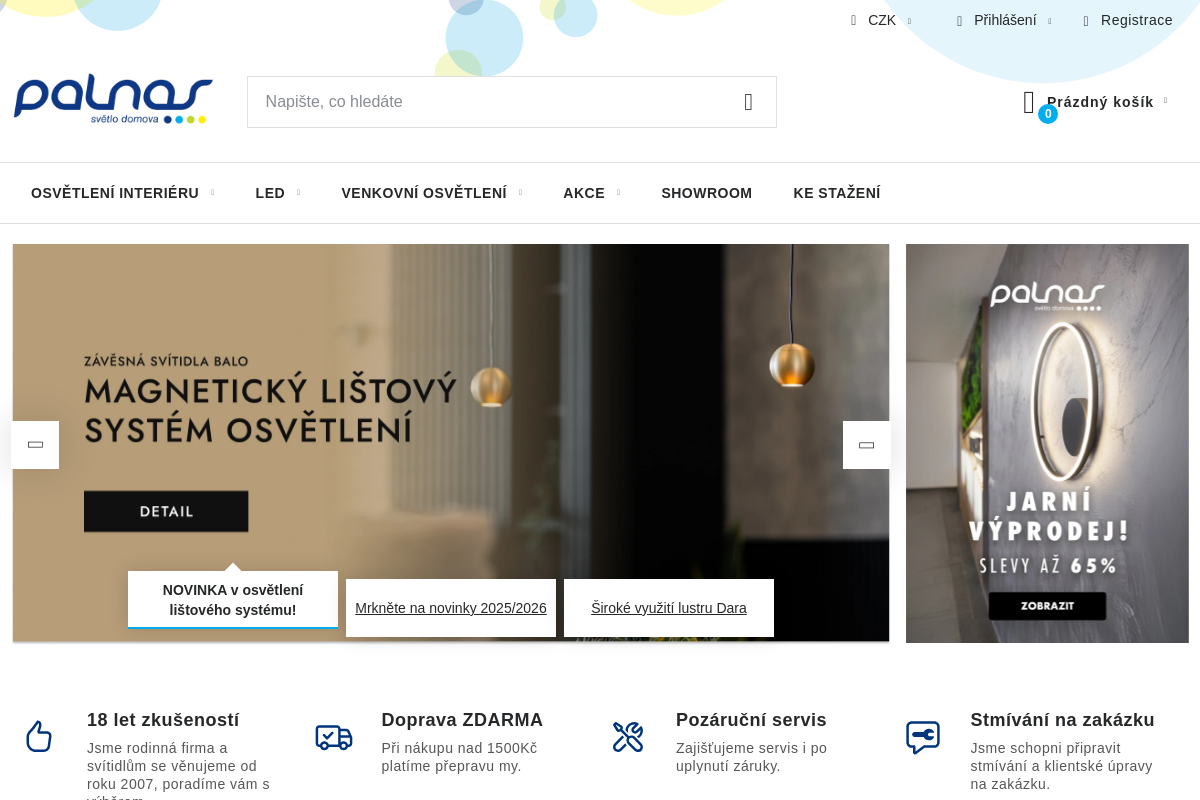Activate the 'Široké využití lustru Dara' slide
Screen dimensions: 1200x800
click(x=668, y=607)
